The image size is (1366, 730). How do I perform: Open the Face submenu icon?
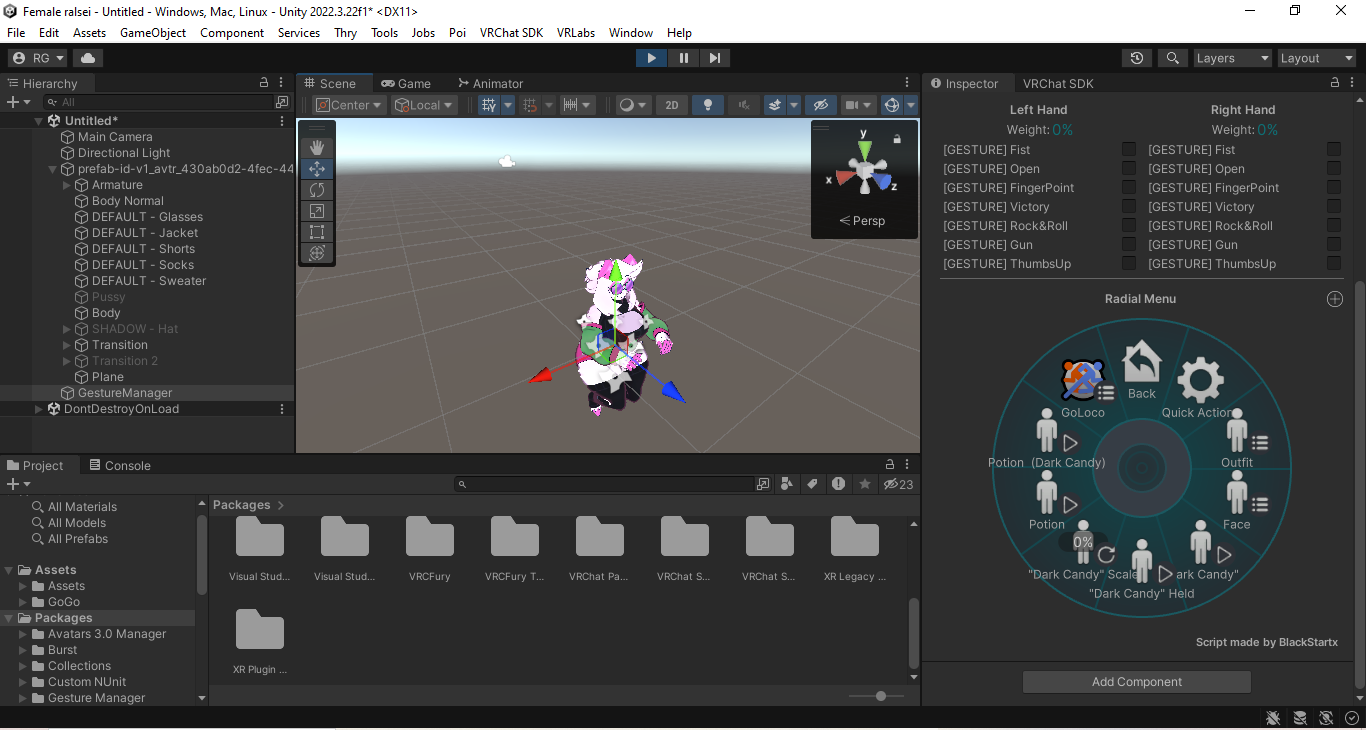click(x=1237, y=493)
